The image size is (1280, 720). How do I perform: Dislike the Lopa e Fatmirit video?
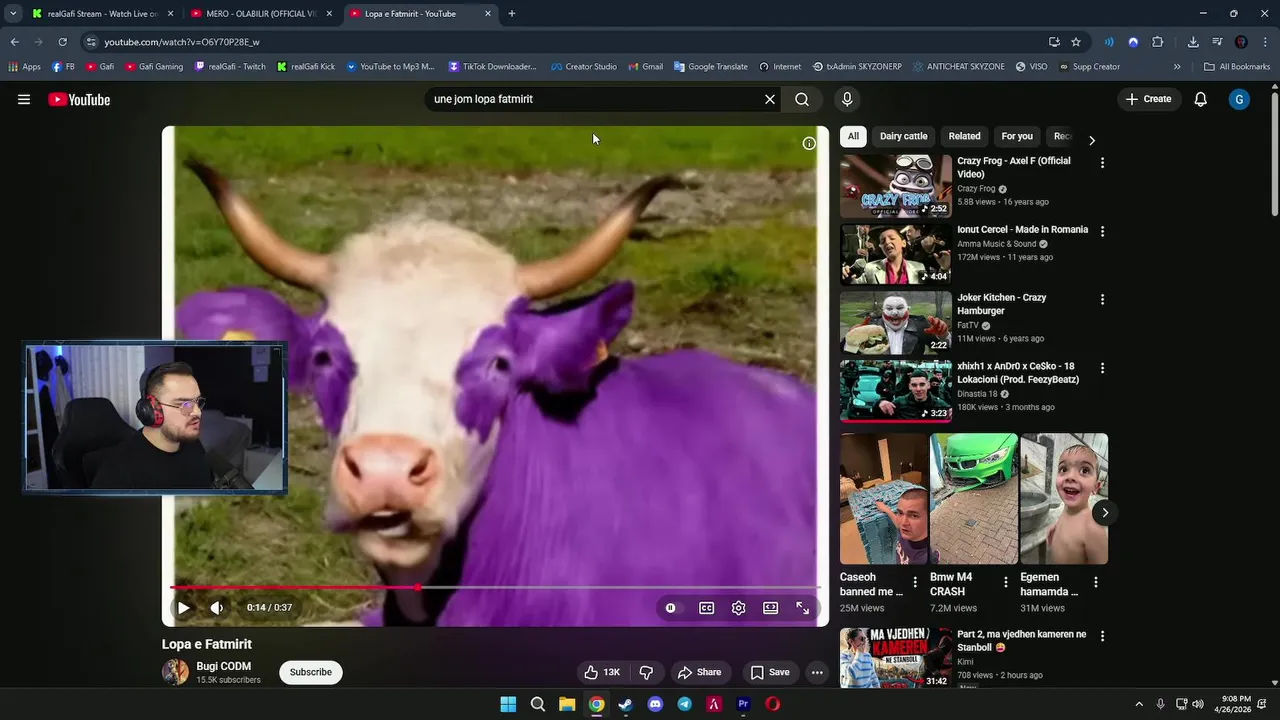click(x=646, y=672)
